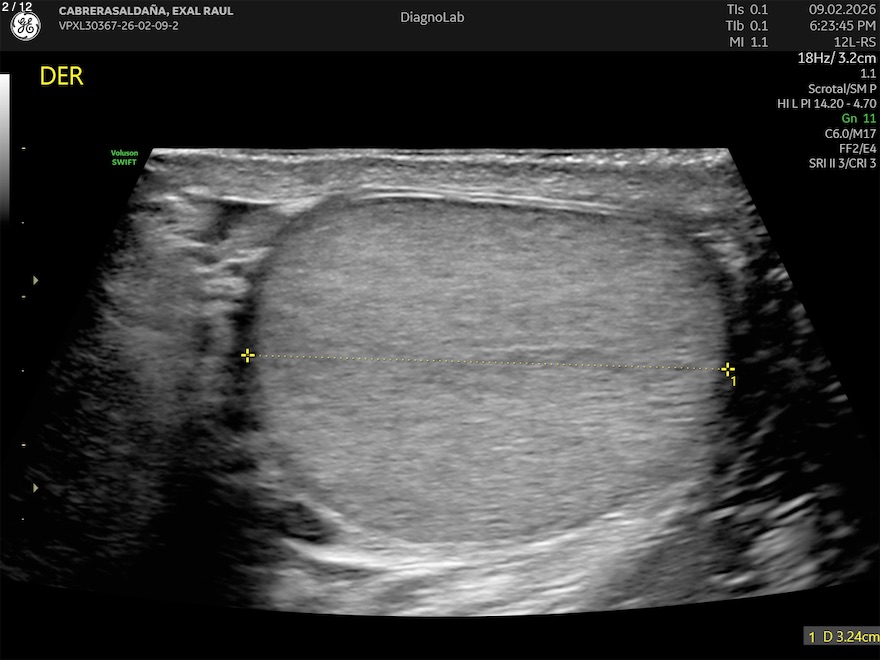The width and height of the screenshot is (880, 660).
Task: Select the right yellow caliper cross marker
Action: [728, 369]
